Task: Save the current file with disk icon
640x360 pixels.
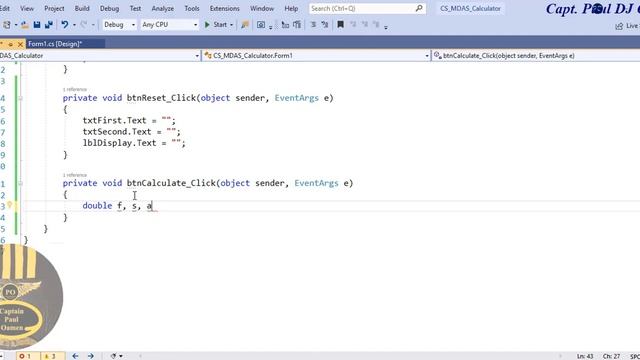Action: [37, 25]
